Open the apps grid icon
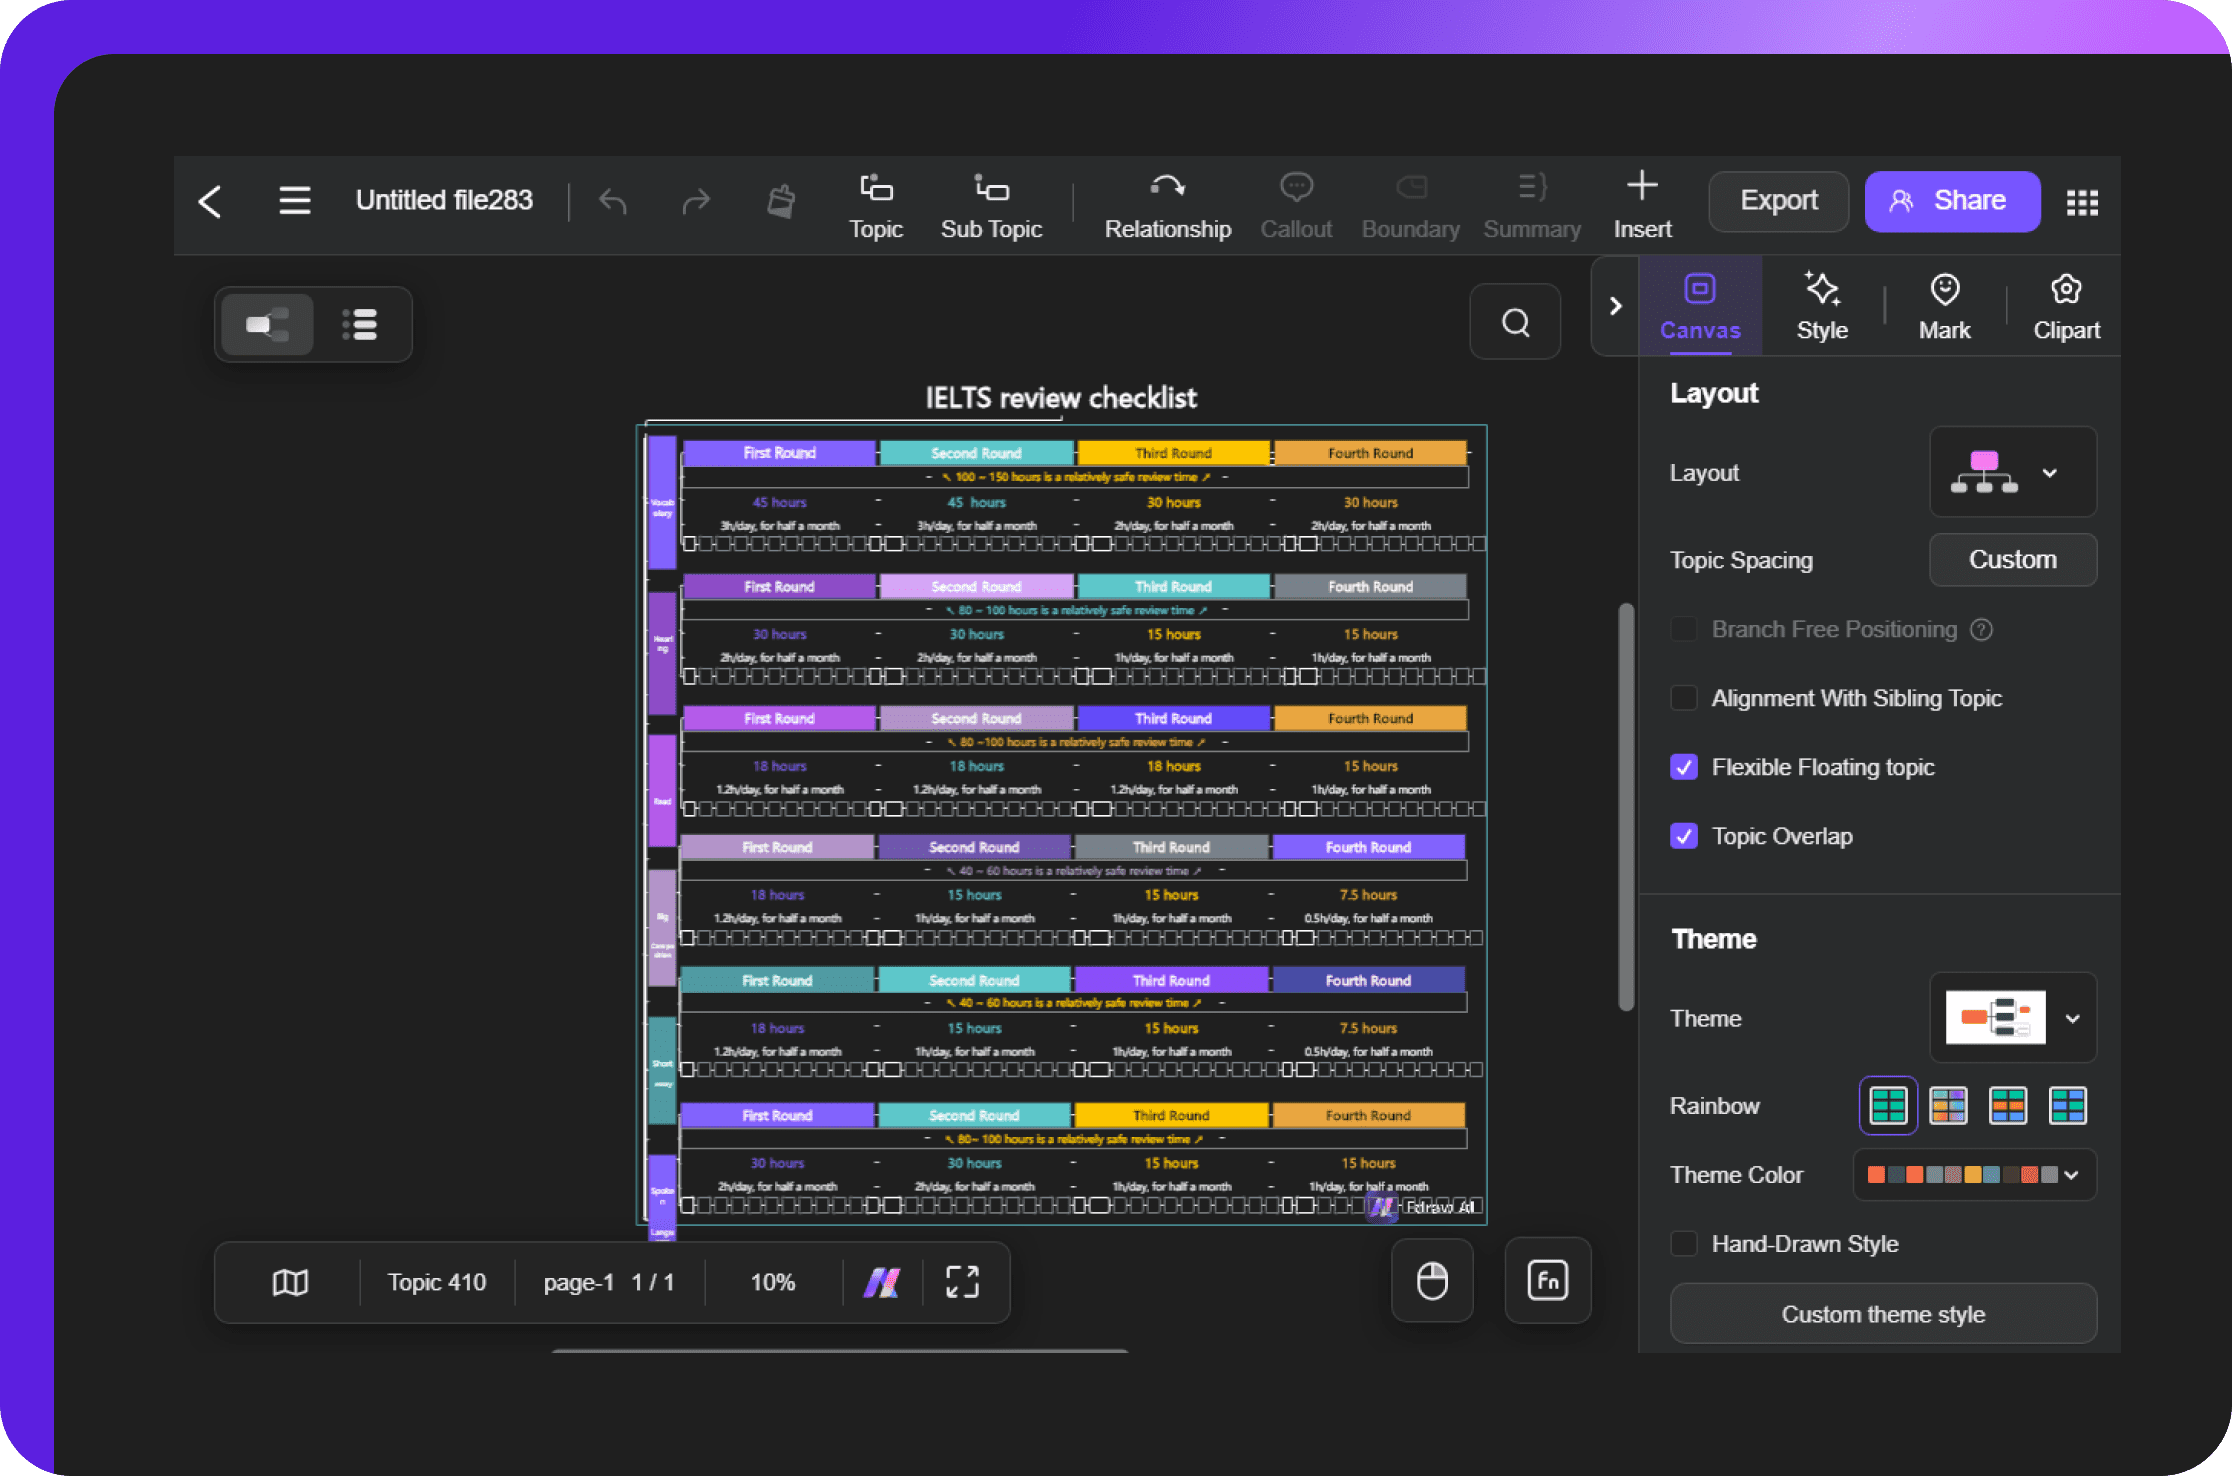The image size is (2232, 1476). pos(2082,202)
